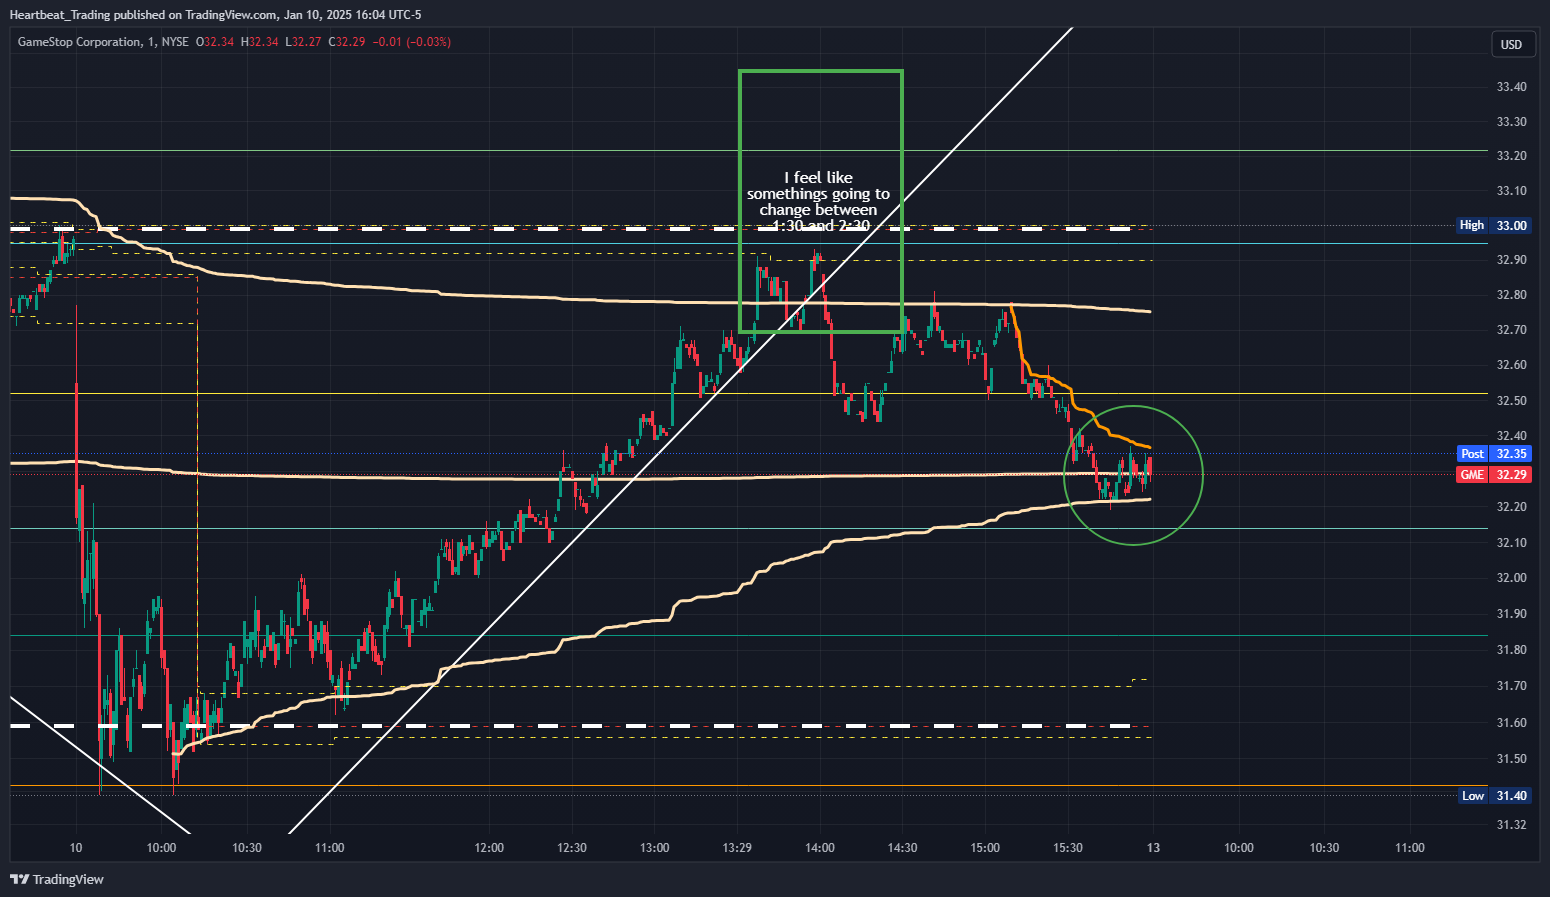Click the 15:30 time axis label

pos(1068,848)
